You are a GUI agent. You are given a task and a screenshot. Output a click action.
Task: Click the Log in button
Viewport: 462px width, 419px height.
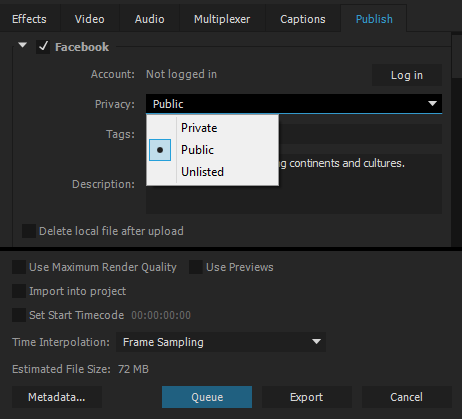[x=407, y=75]
